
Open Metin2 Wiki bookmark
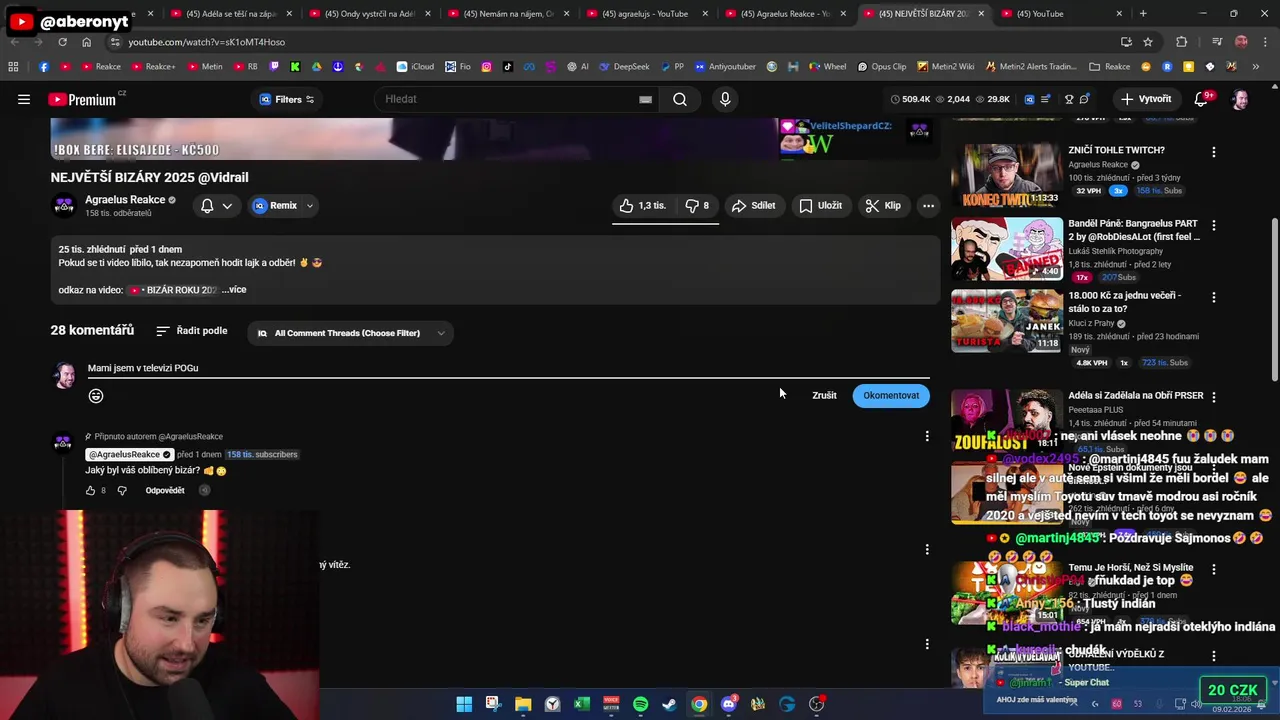pyautogui.click(x=945, y=67)
